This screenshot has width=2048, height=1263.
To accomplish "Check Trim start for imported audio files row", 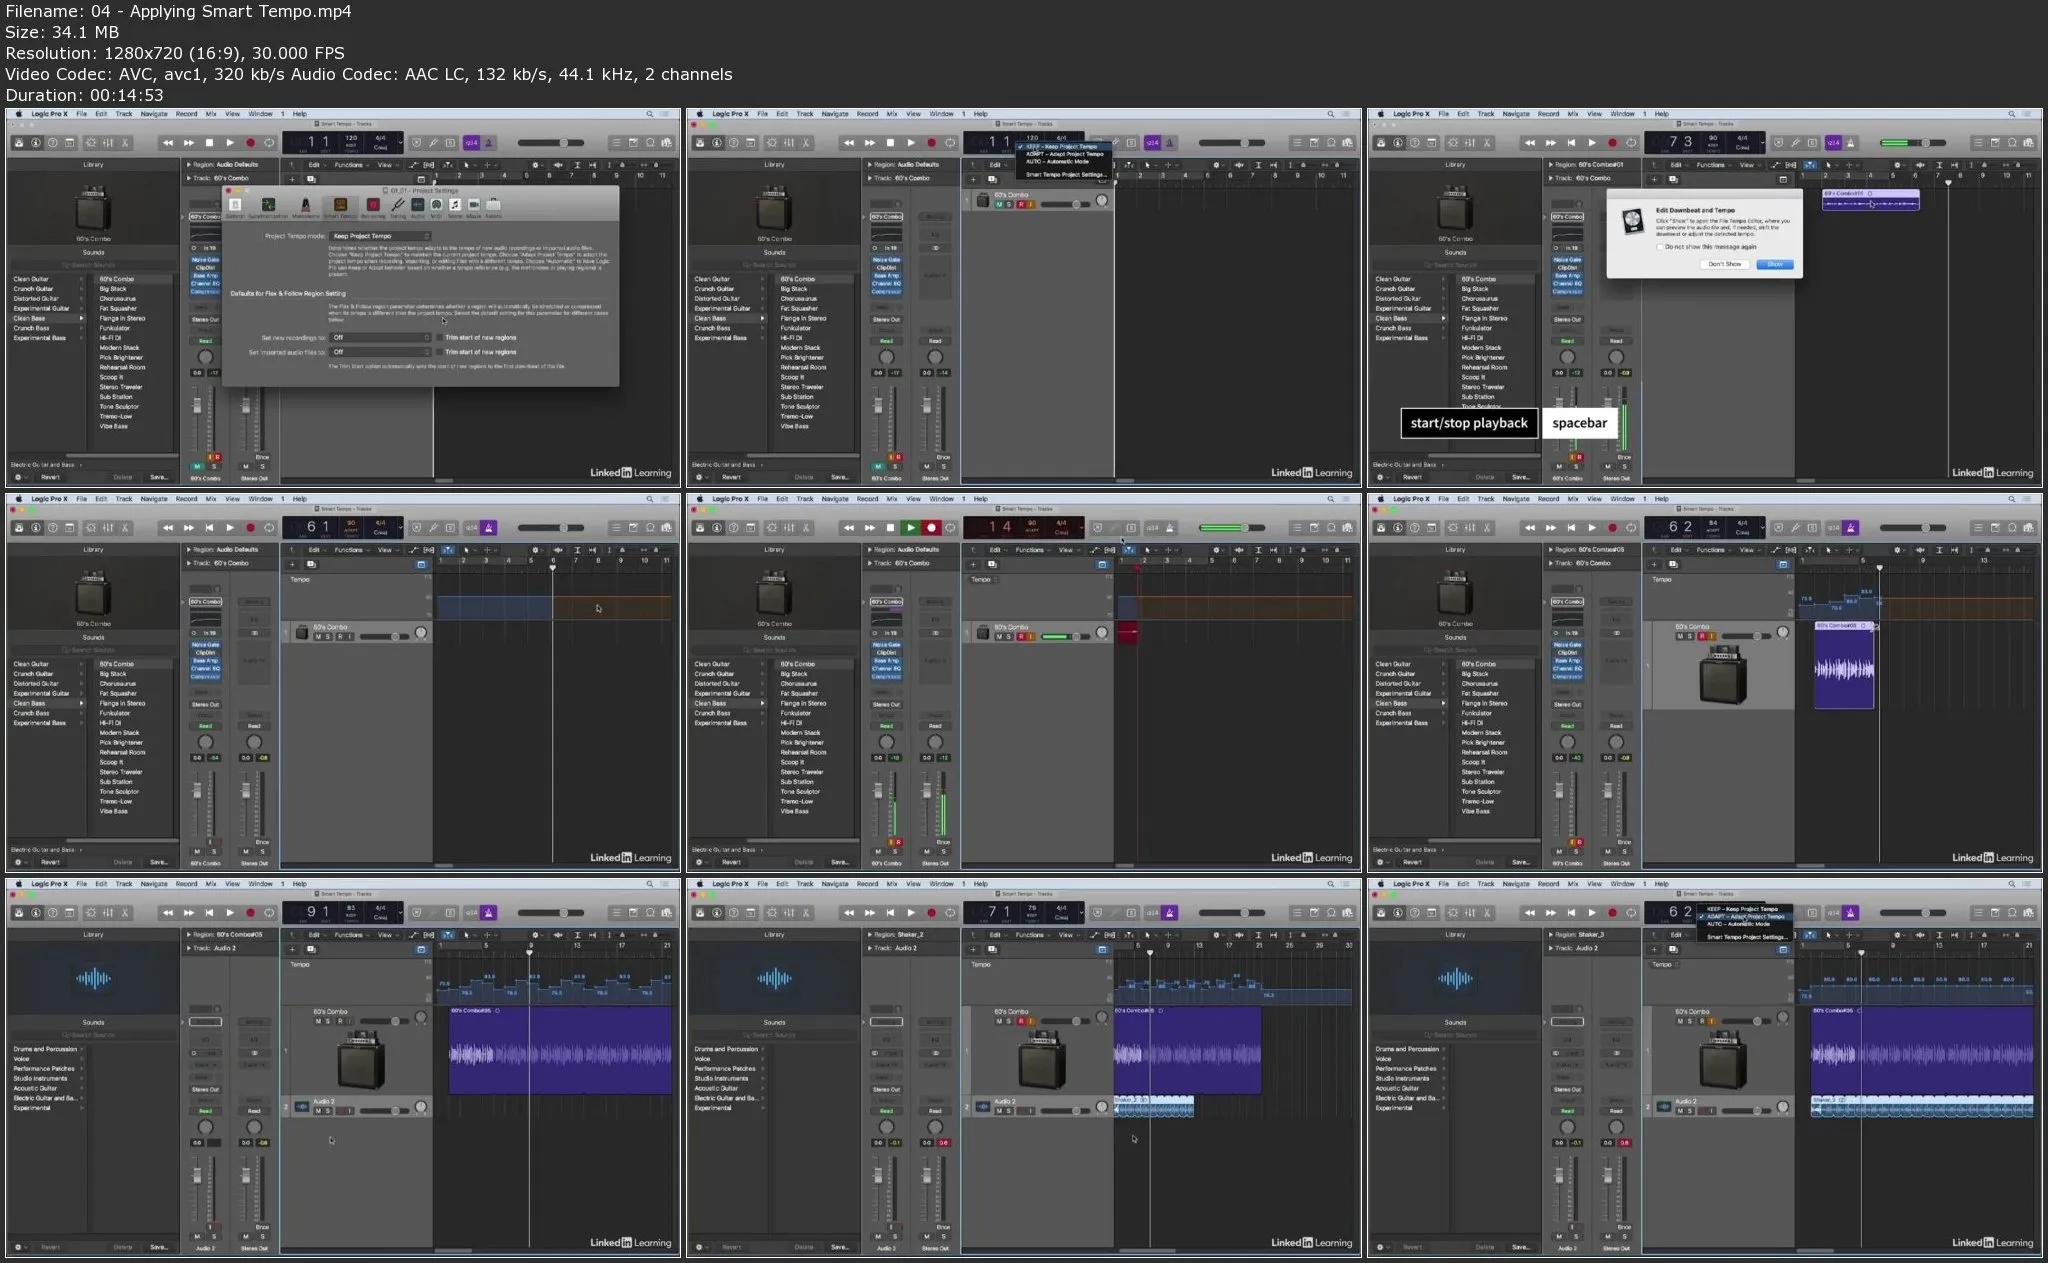I will [x=439, y=352].
